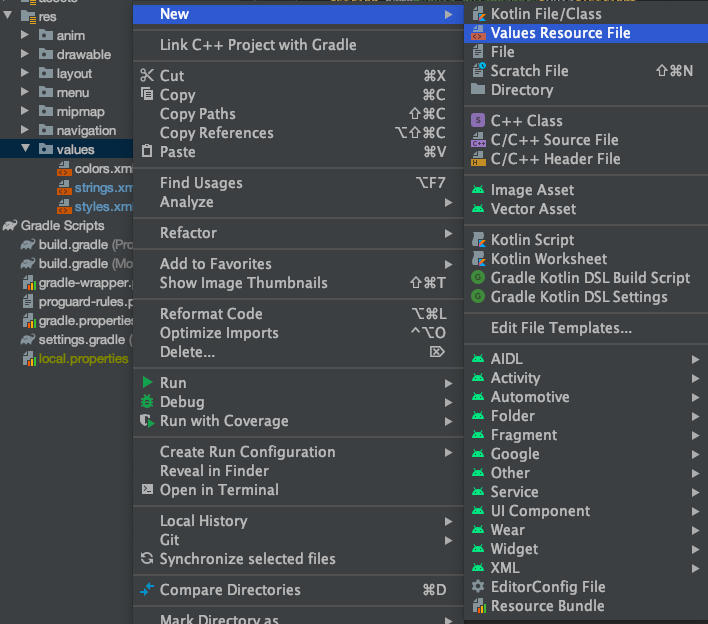This screenshot has height=624, width=708.
Task: Collapse the res folder arrow
Action: [8, 15]
